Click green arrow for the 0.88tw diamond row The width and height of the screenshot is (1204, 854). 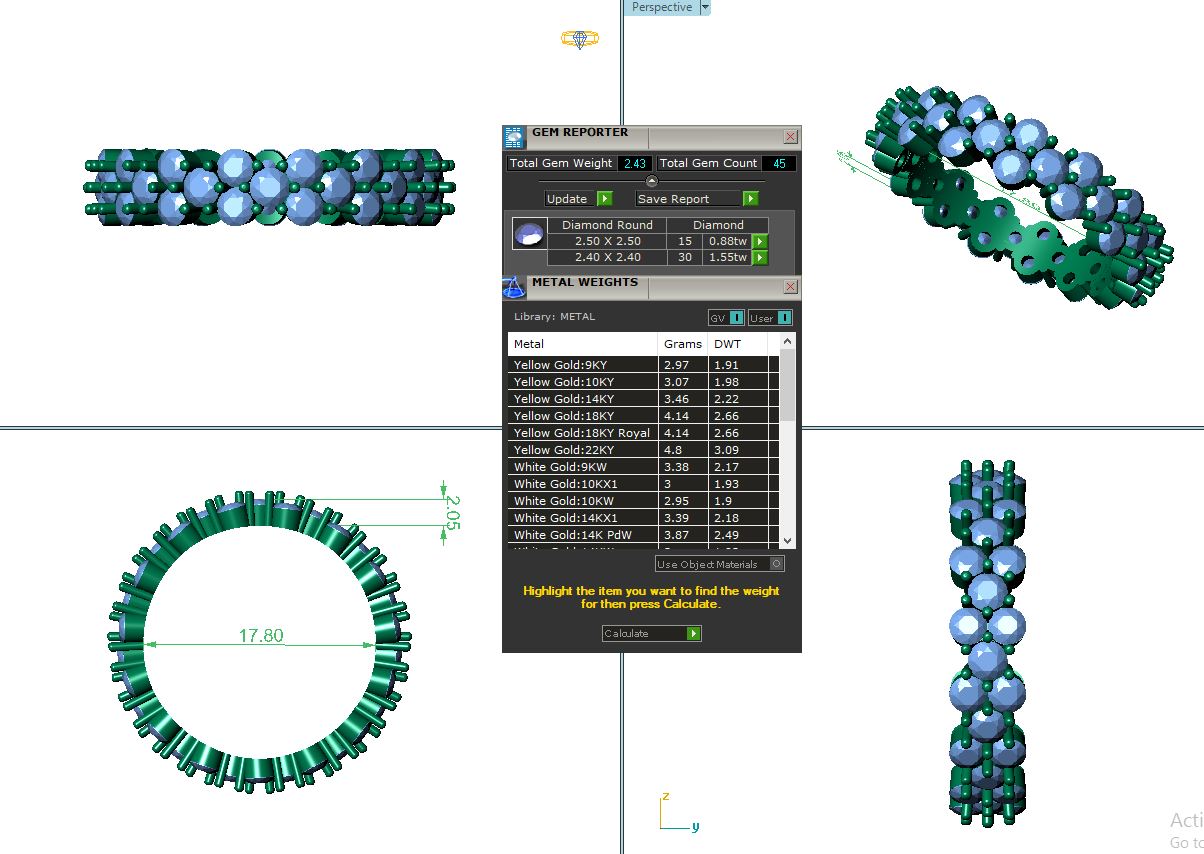[759, 241]
